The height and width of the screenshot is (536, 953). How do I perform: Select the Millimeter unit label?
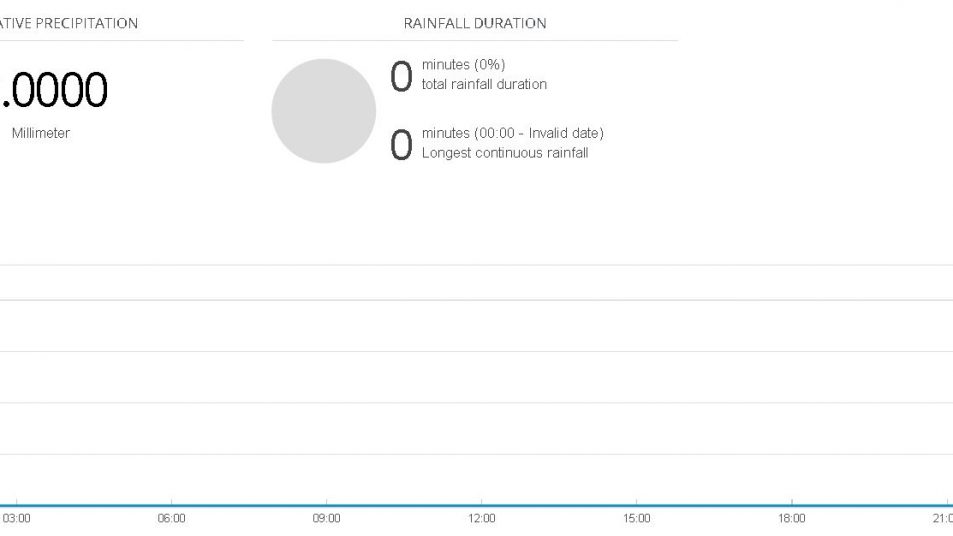tap(41, 133)
